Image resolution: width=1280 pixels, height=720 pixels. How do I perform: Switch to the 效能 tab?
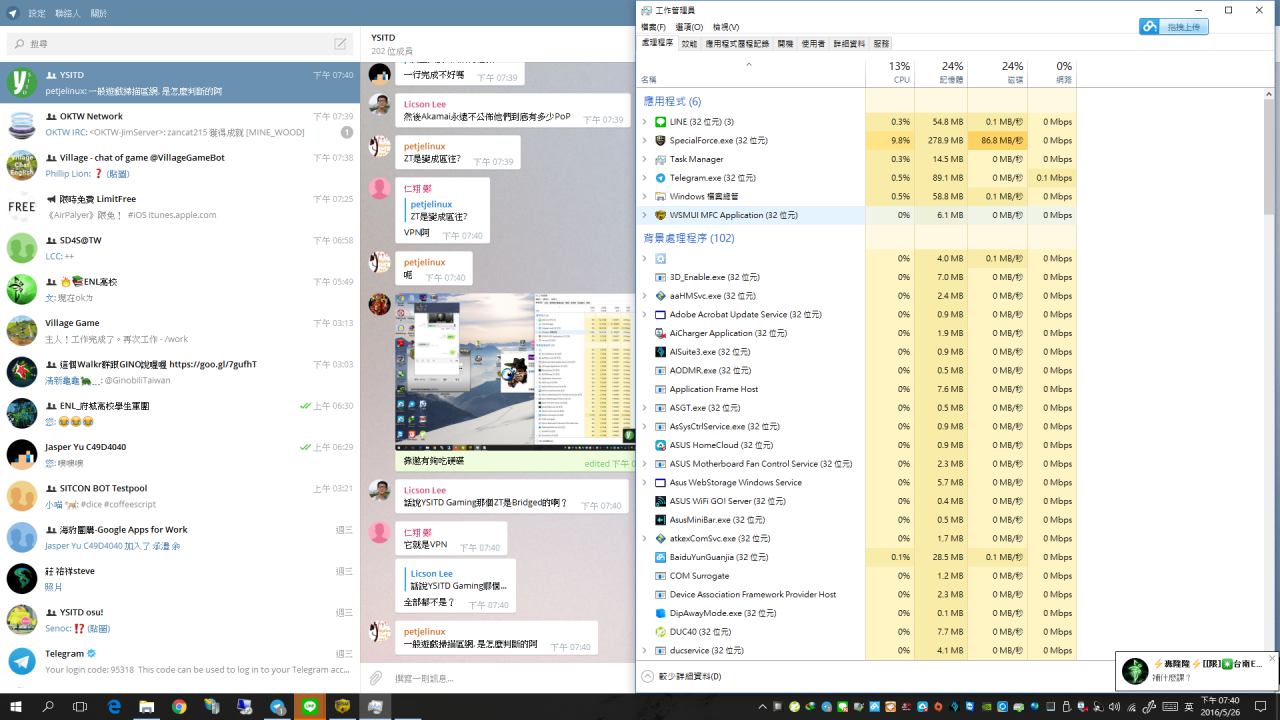(689, 44)
